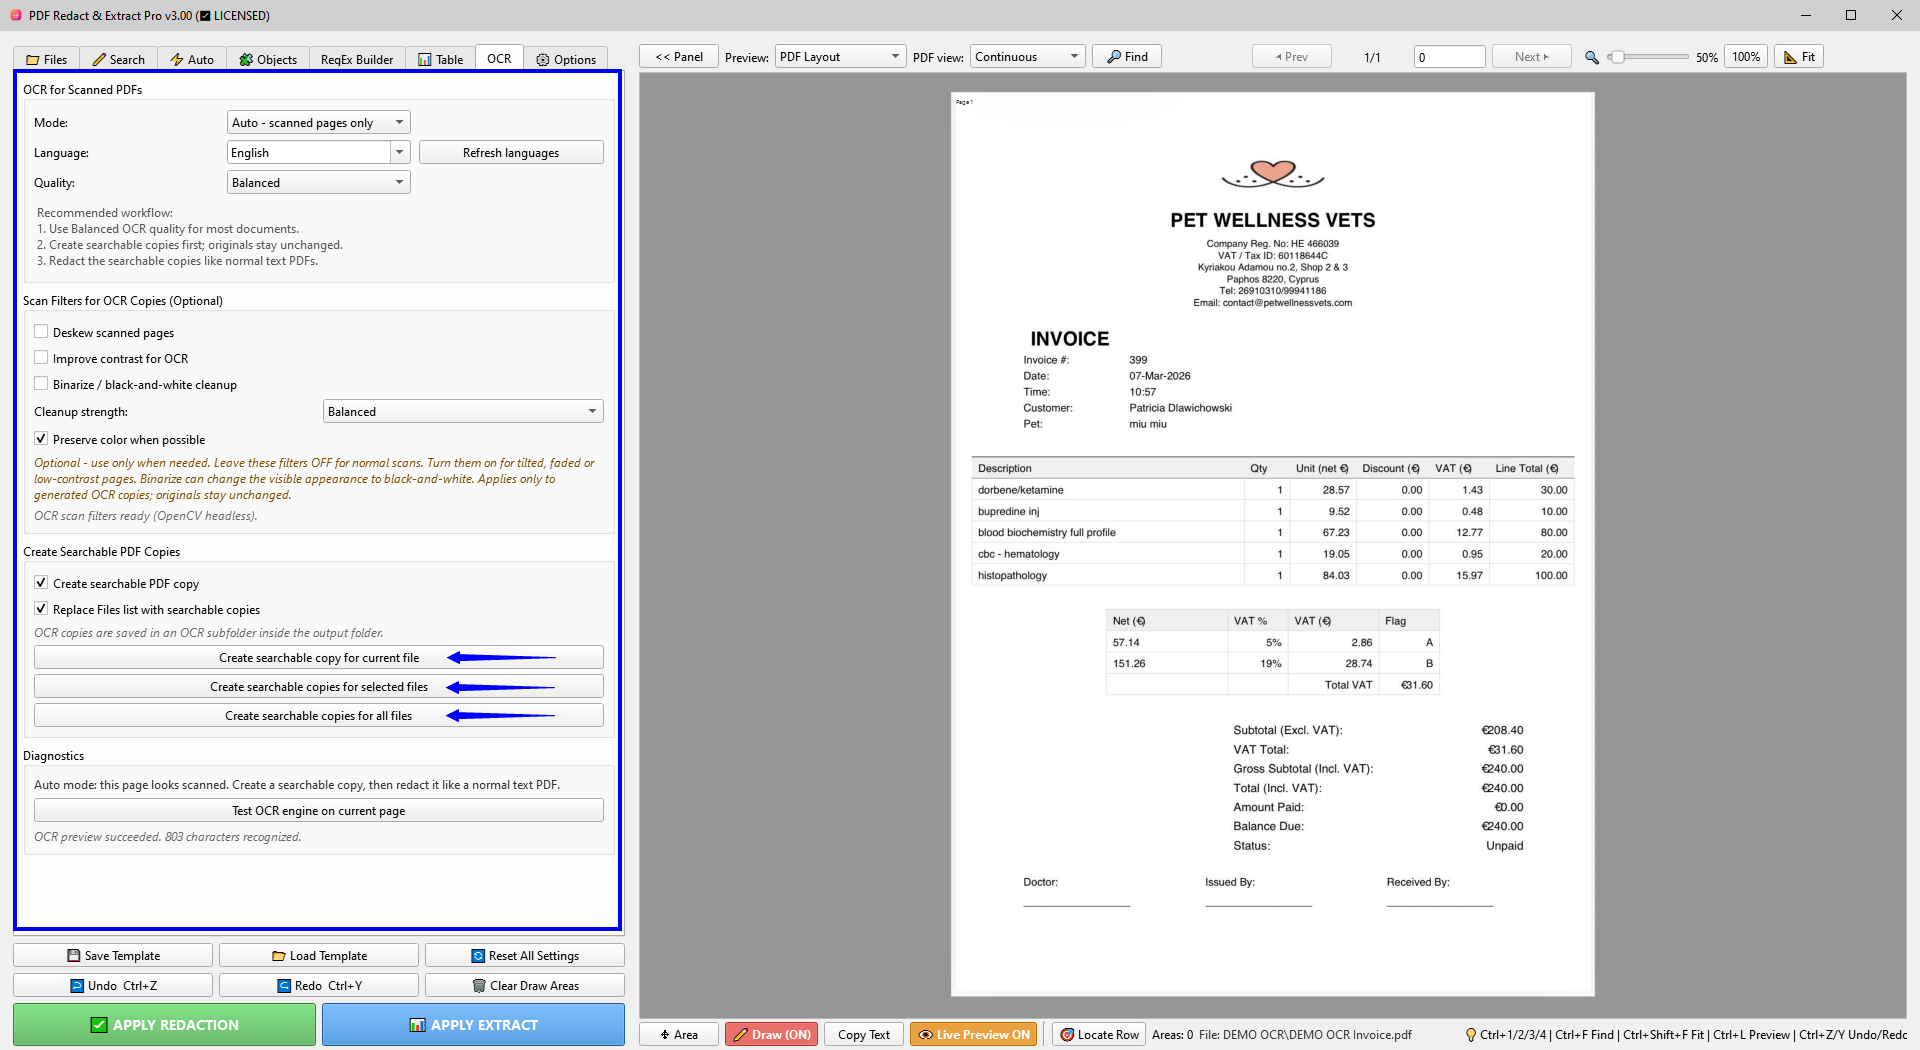Go to next page with Next
Screen dimensions: 1920x1050
tap(1531, 57)
